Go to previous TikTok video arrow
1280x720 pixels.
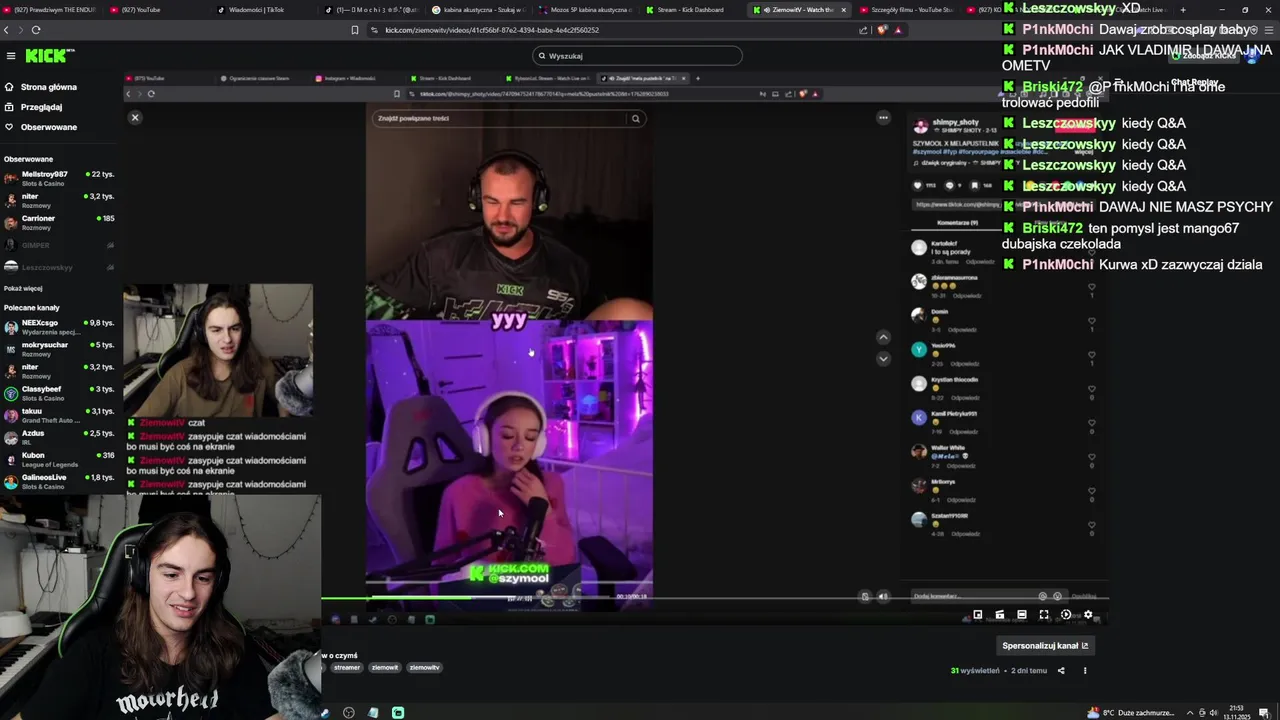[883, 337]
